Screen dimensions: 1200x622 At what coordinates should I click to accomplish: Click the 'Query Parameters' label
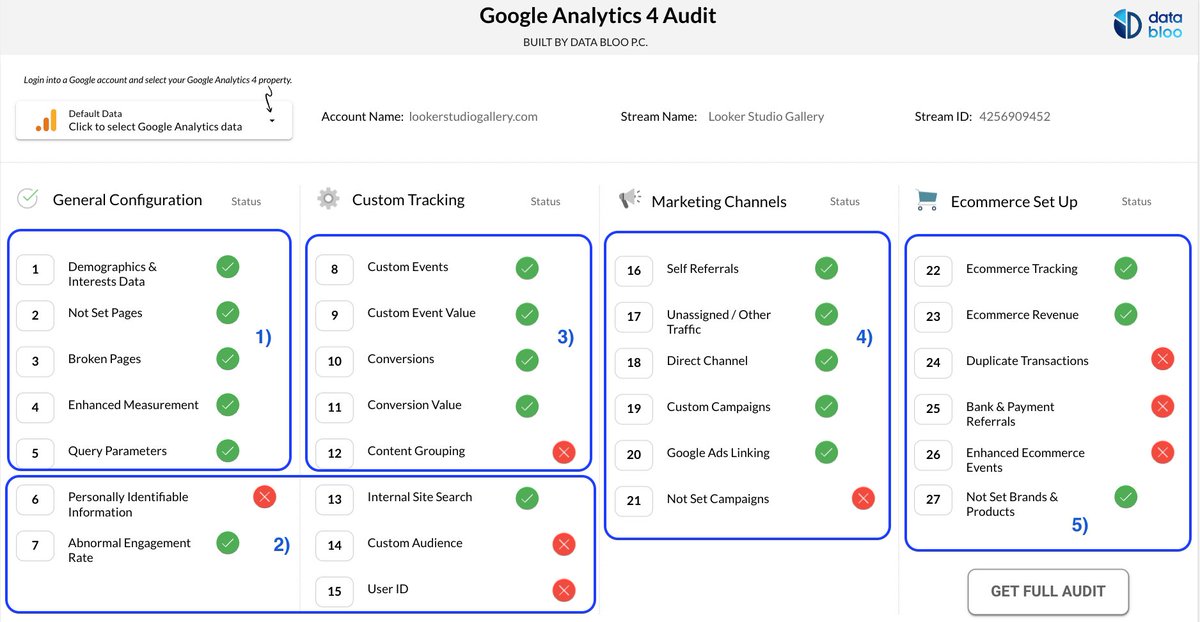[x=117, y=451]
